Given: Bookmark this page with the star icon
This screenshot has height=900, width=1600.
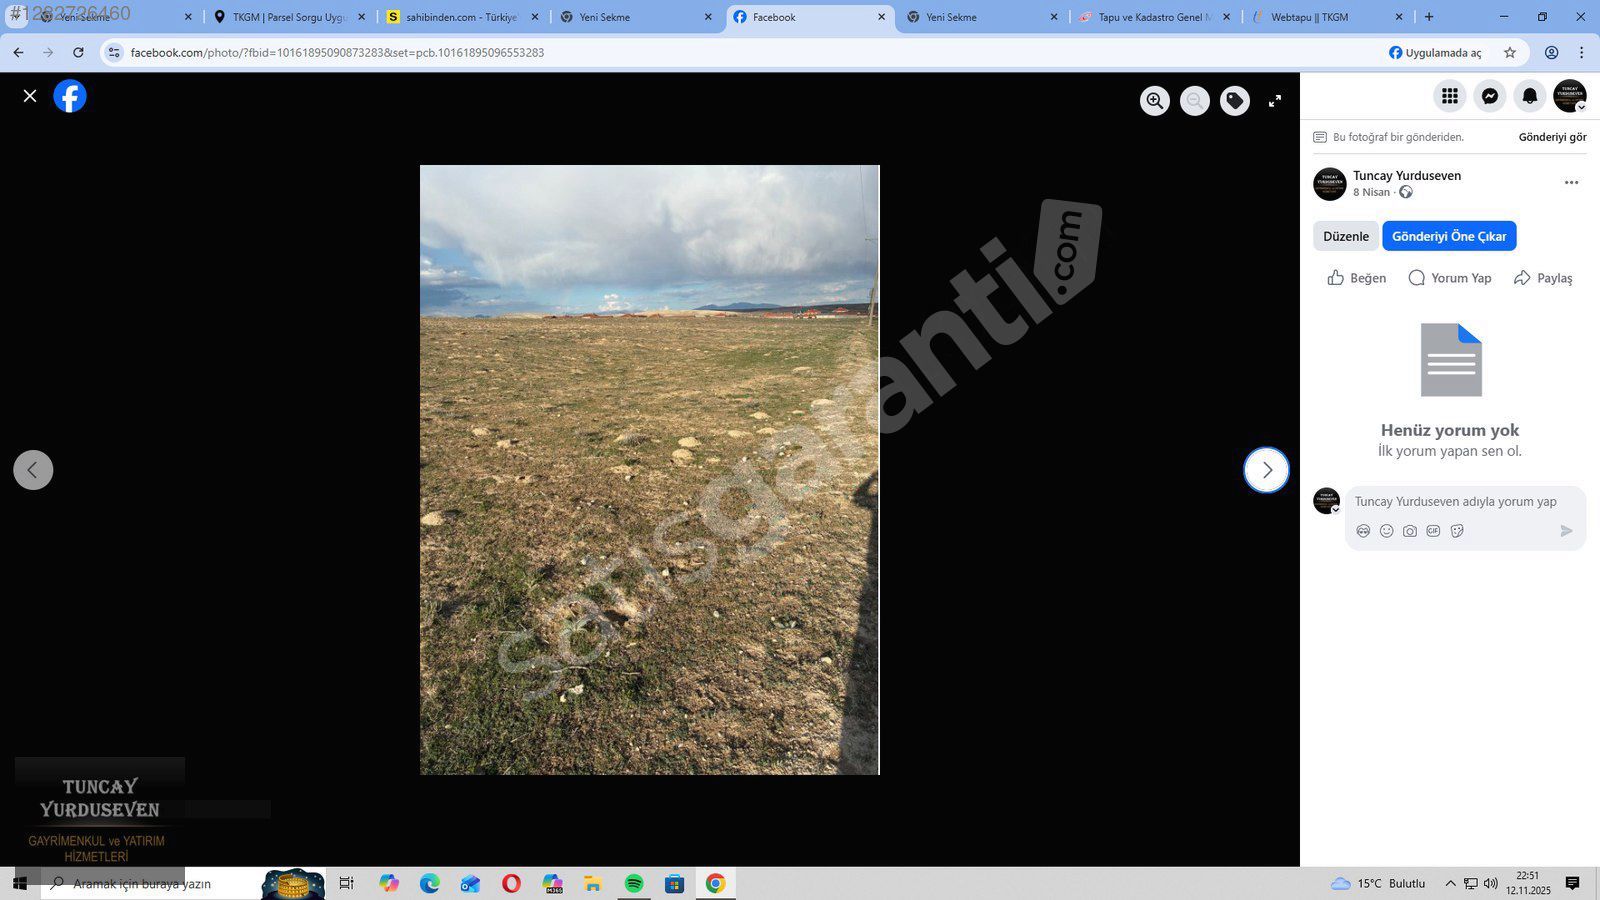Looking at the screenshot, I should click(x=1510, y=52).
